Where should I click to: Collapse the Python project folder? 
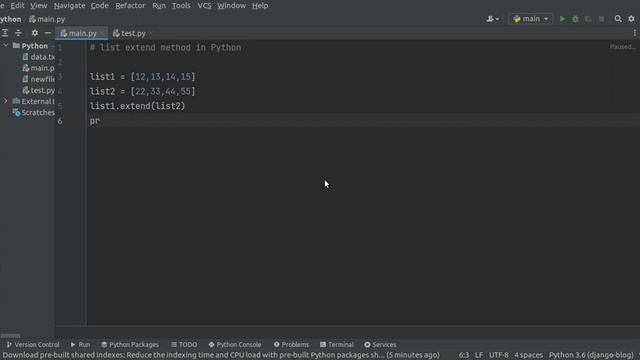click(6, 46)
